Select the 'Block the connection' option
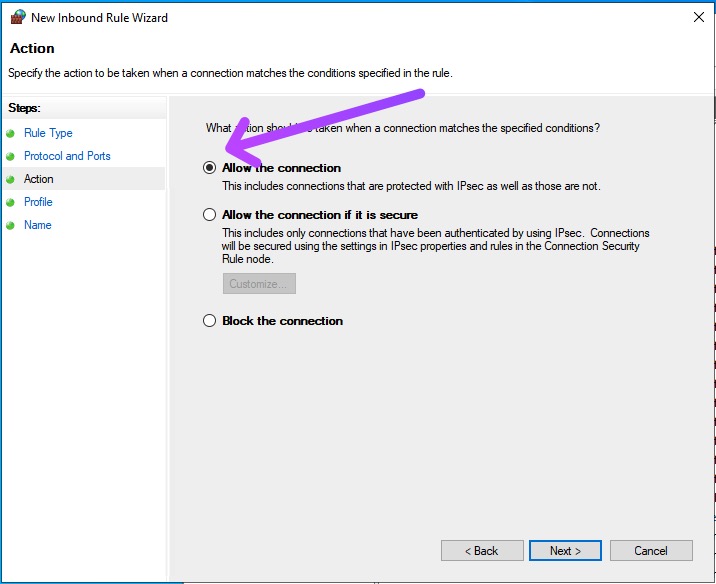The image size is (716, 584). (209, 321)
